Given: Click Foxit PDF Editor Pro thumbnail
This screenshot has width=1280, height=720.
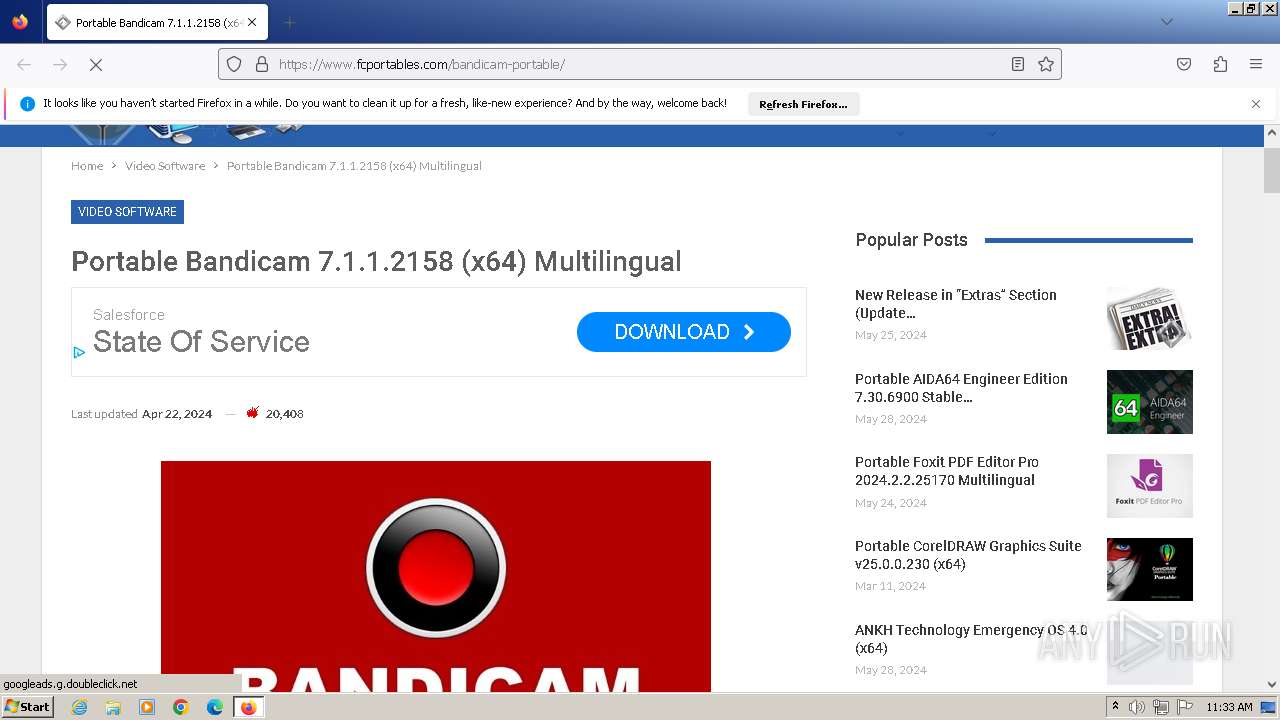Looking at the screenshot, I should click(1150, 486).
